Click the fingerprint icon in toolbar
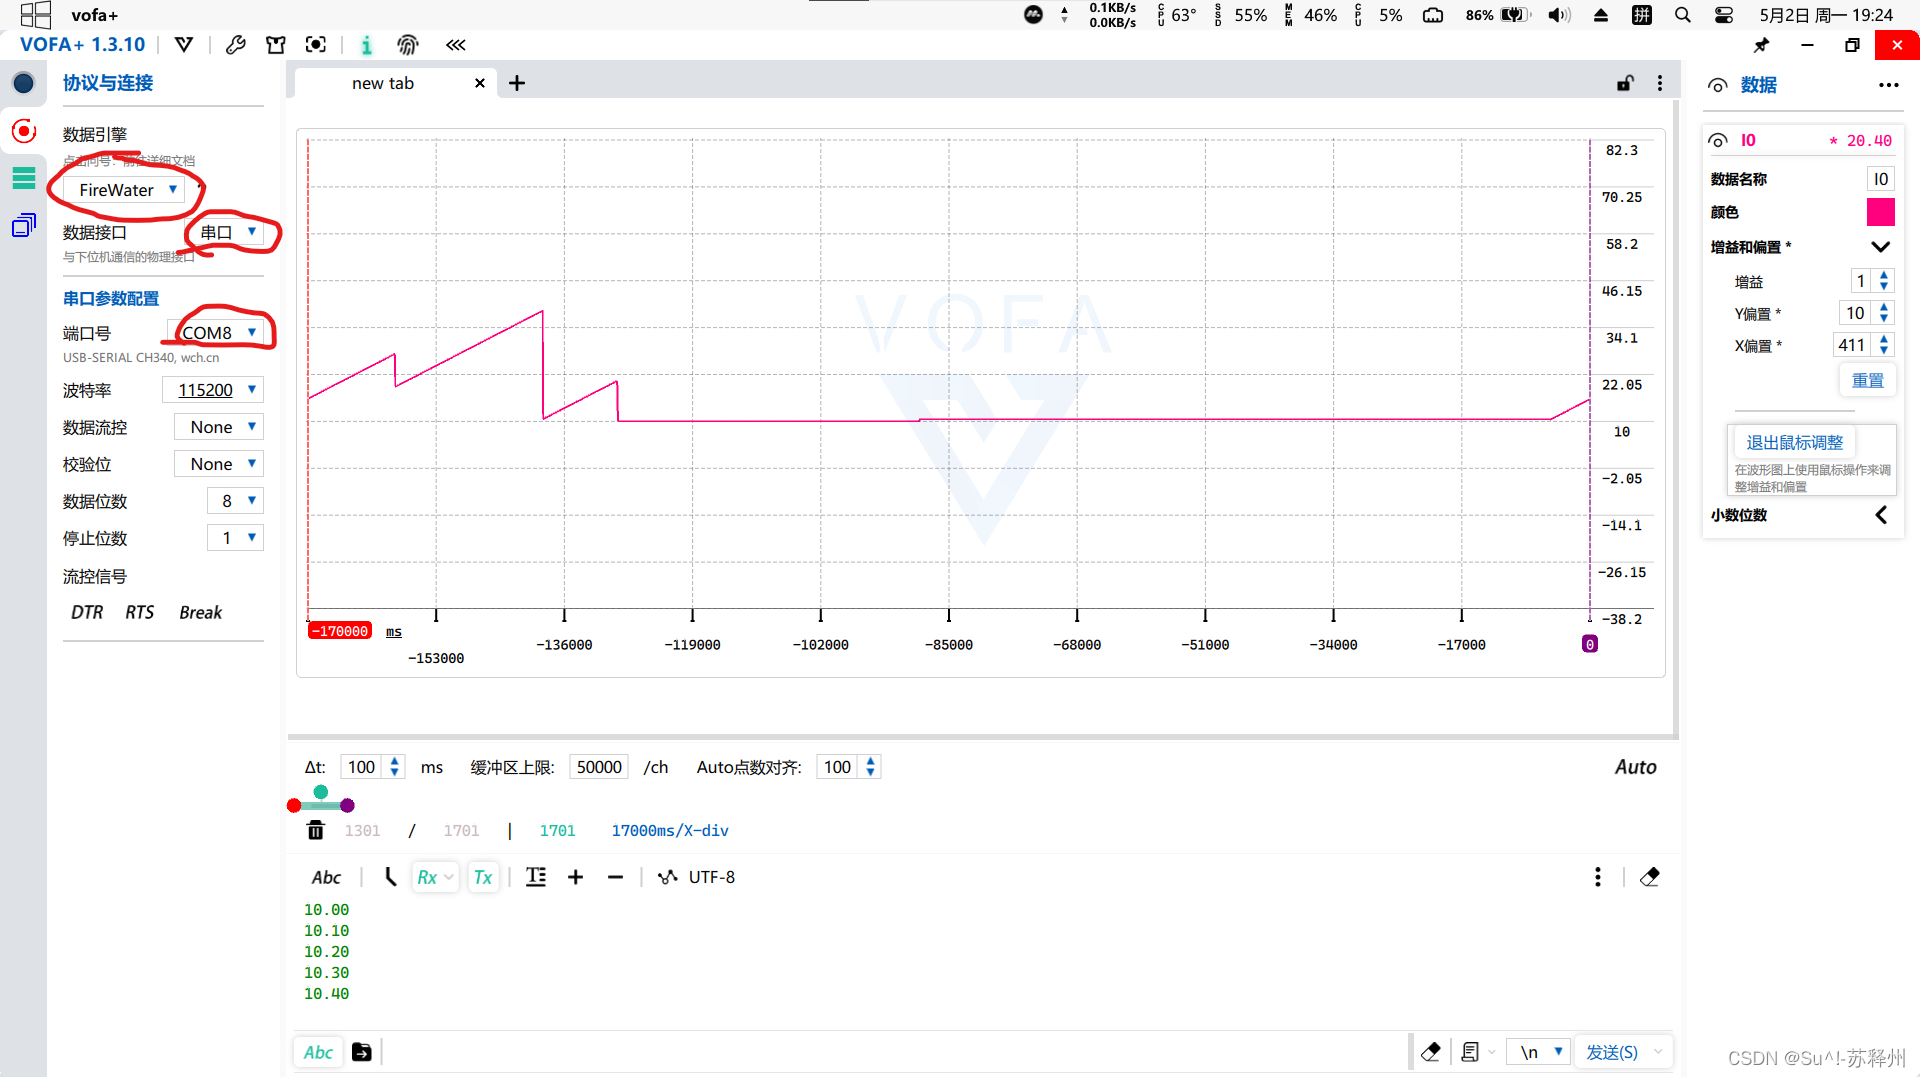This screenshot has height=1077, width=1920. coord(407,44)
